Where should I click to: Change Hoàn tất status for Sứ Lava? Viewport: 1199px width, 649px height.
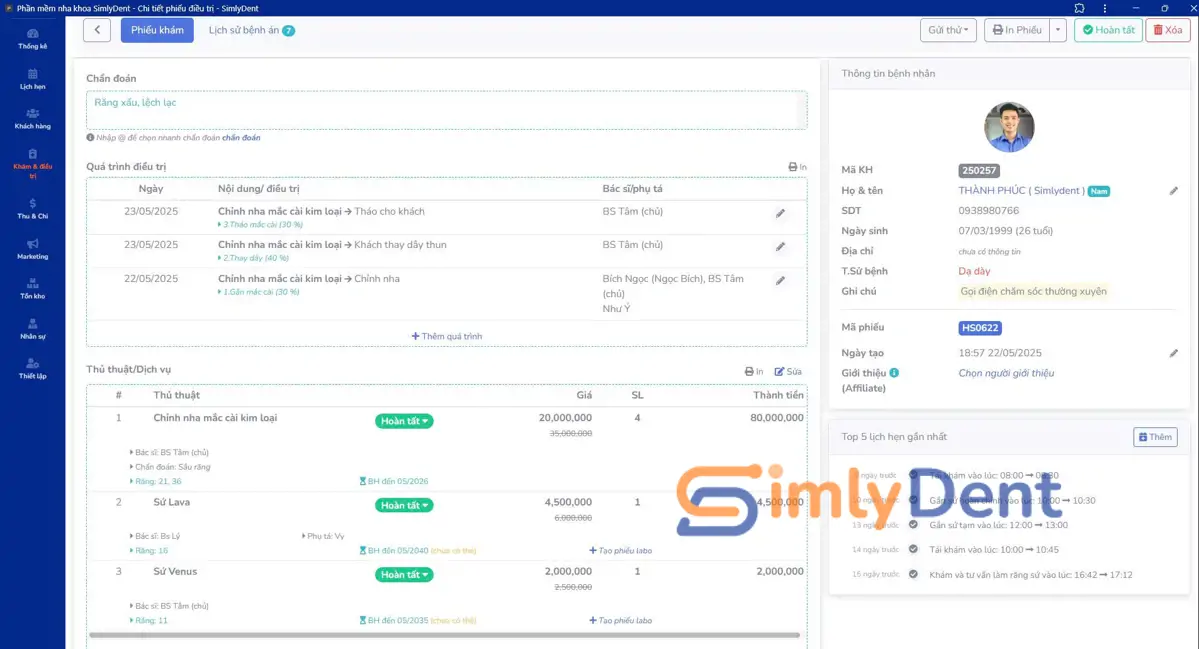click(404, 505)
